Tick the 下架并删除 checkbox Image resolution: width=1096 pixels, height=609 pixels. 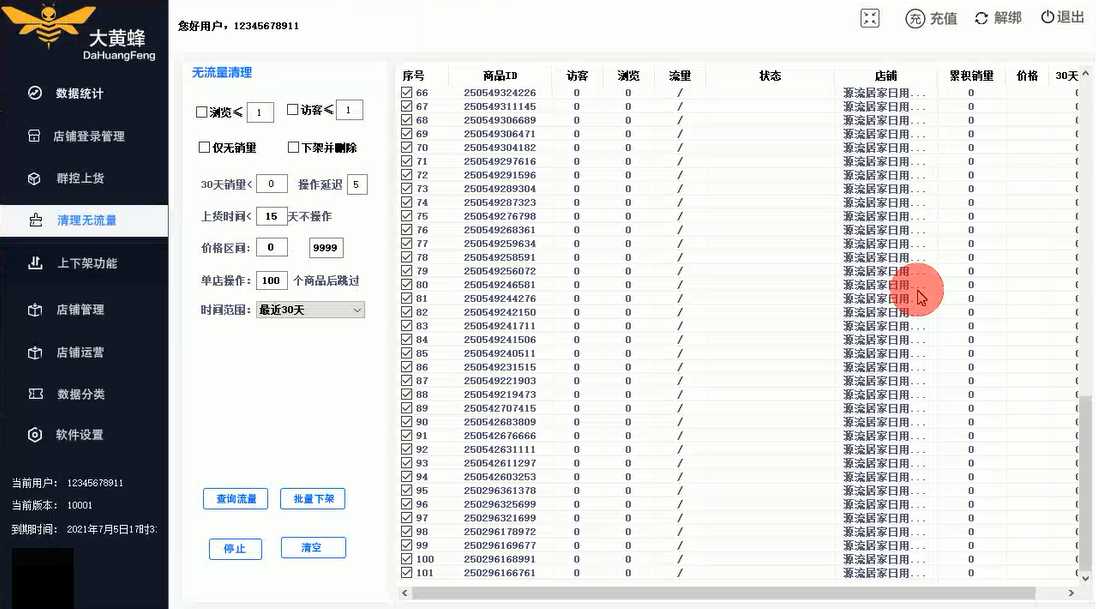point(293,148)
